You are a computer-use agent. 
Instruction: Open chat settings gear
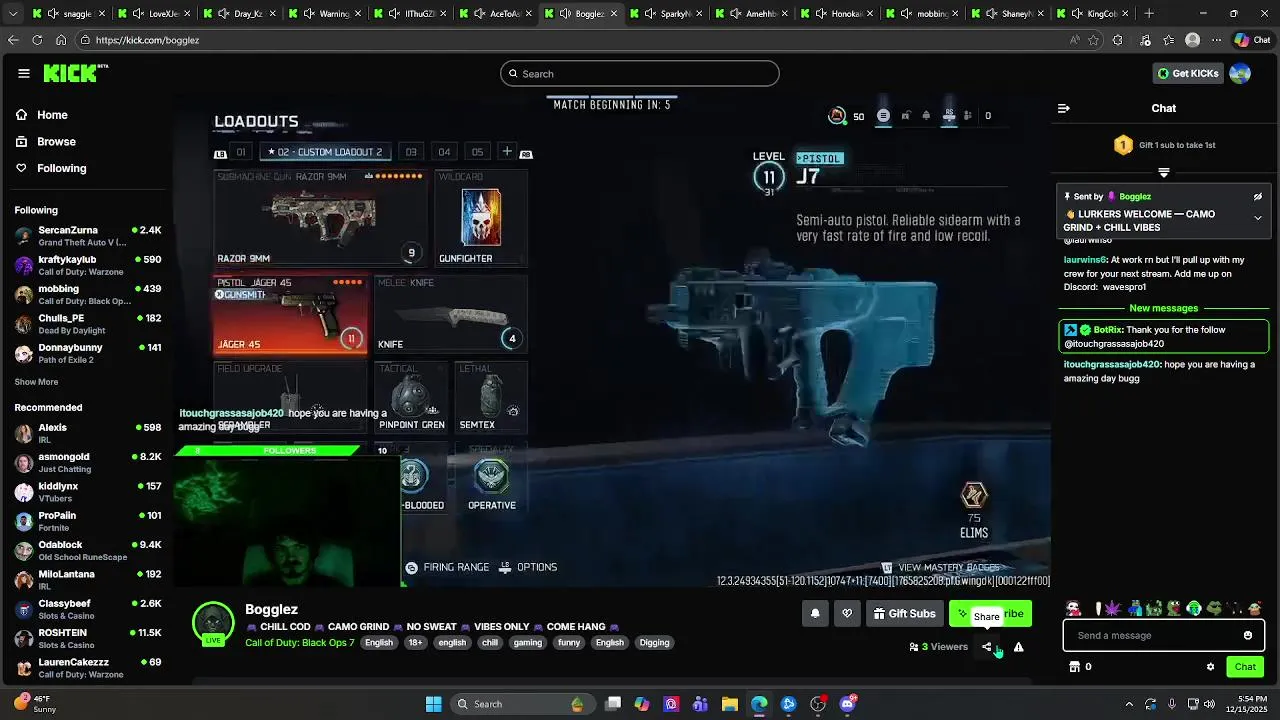pyautogui.click(x=1210, y=667)
